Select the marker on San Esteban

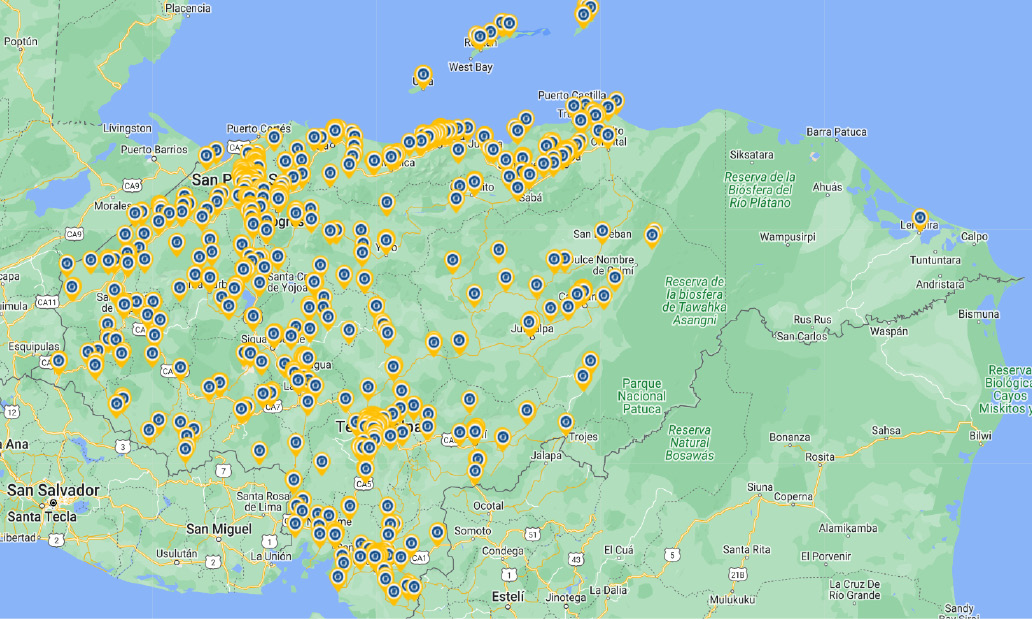click(x=602, y=231)
